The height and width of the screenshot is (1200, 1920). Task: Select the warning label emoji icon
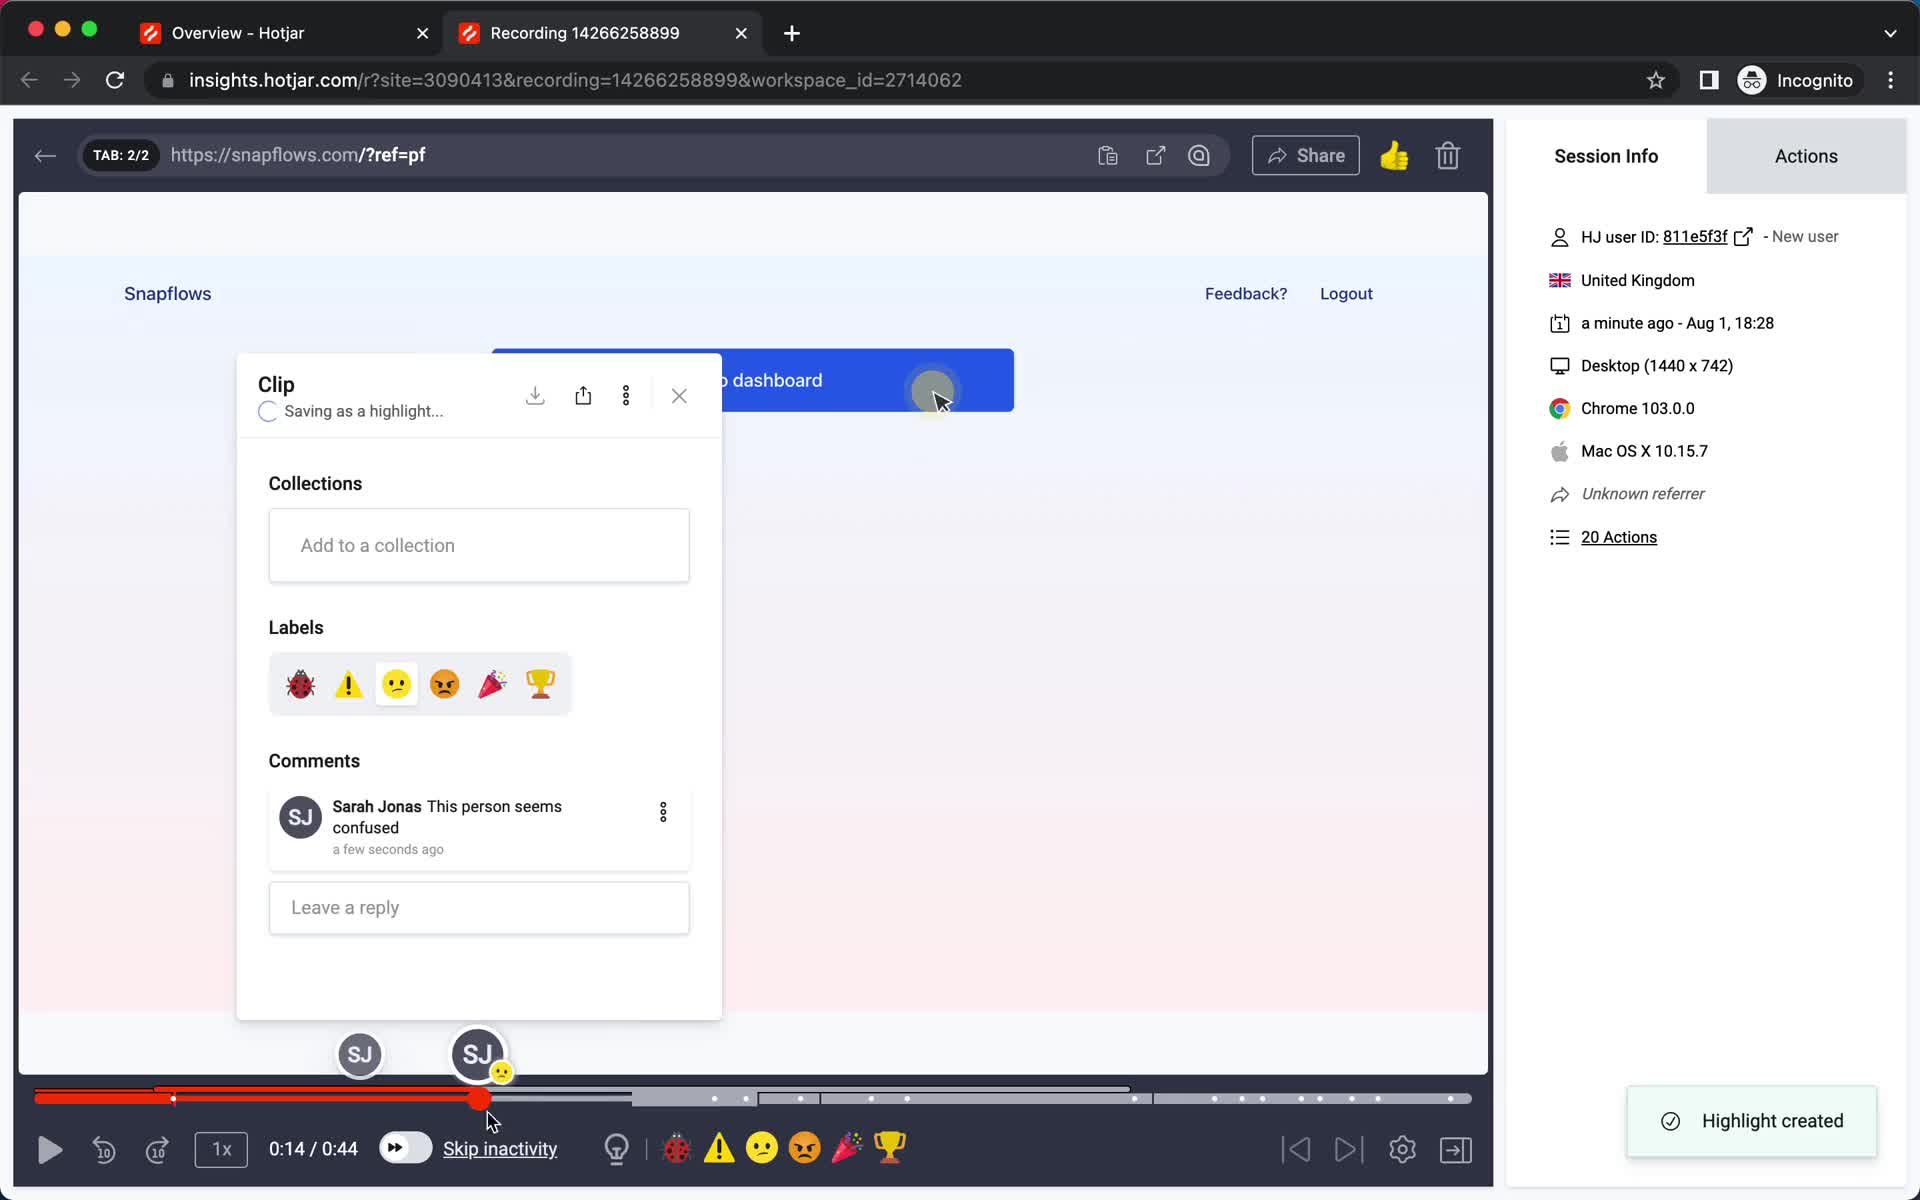click(348, 682)
